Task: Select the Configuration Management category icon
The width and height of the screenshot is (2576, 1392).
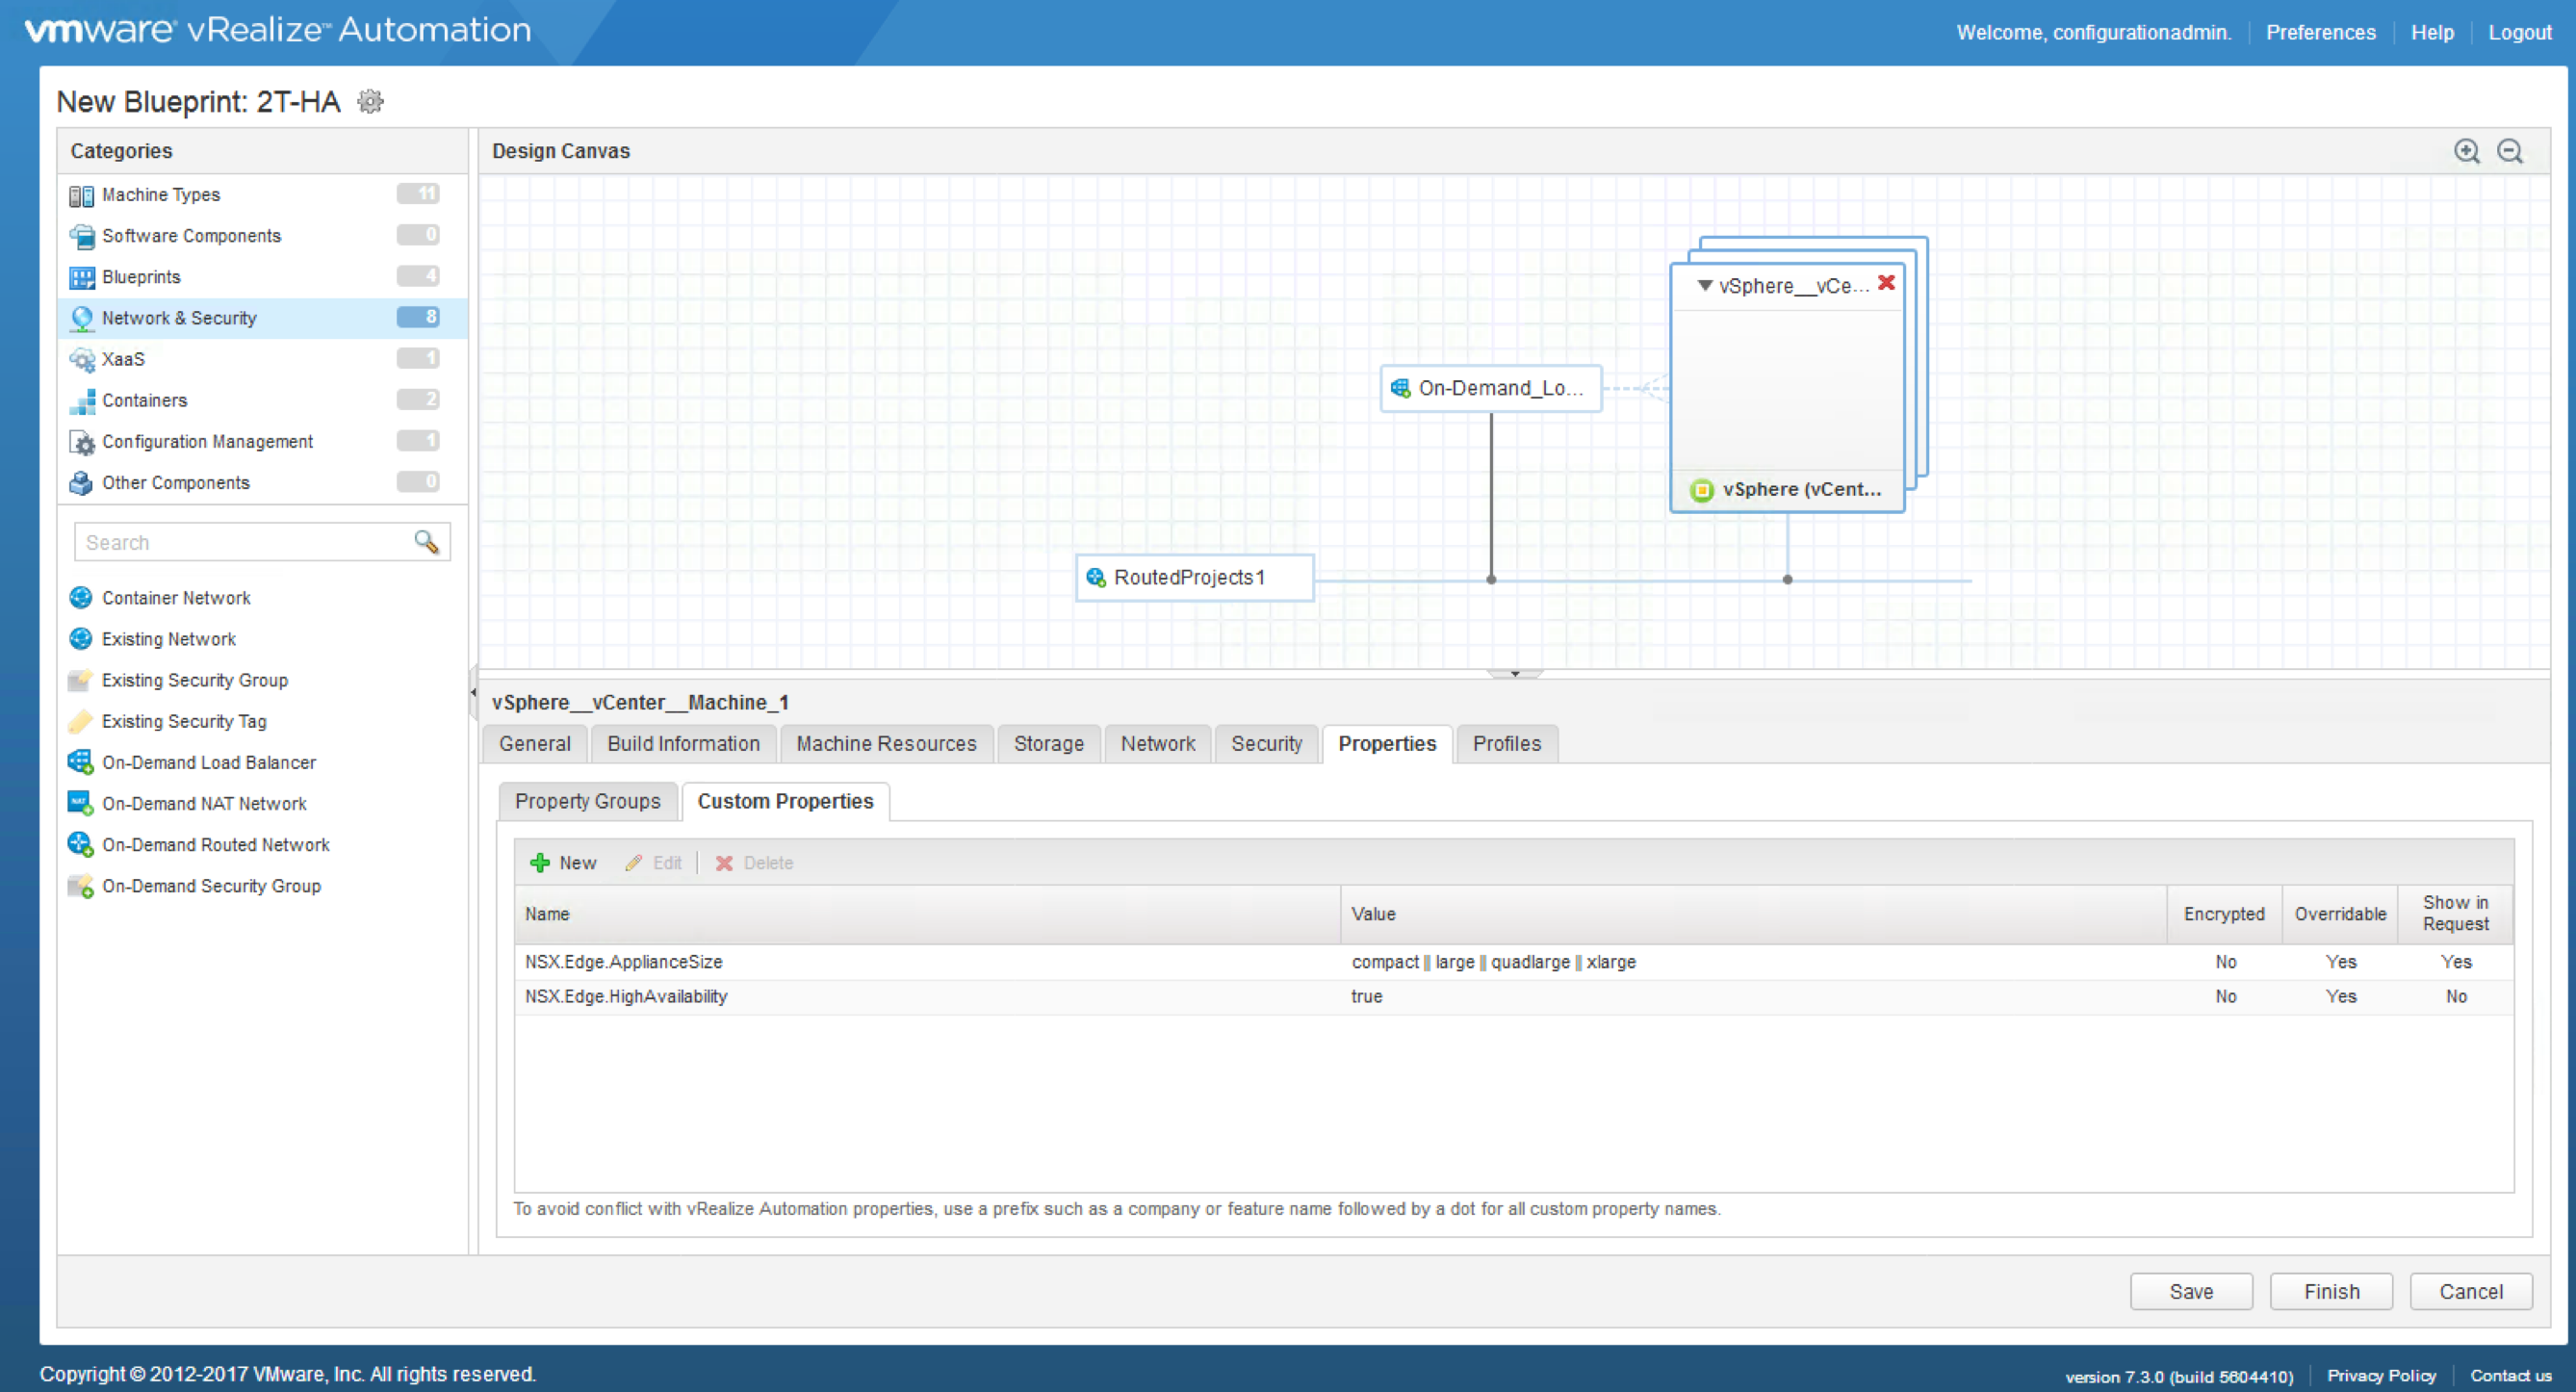Action: tap(81, 442)
